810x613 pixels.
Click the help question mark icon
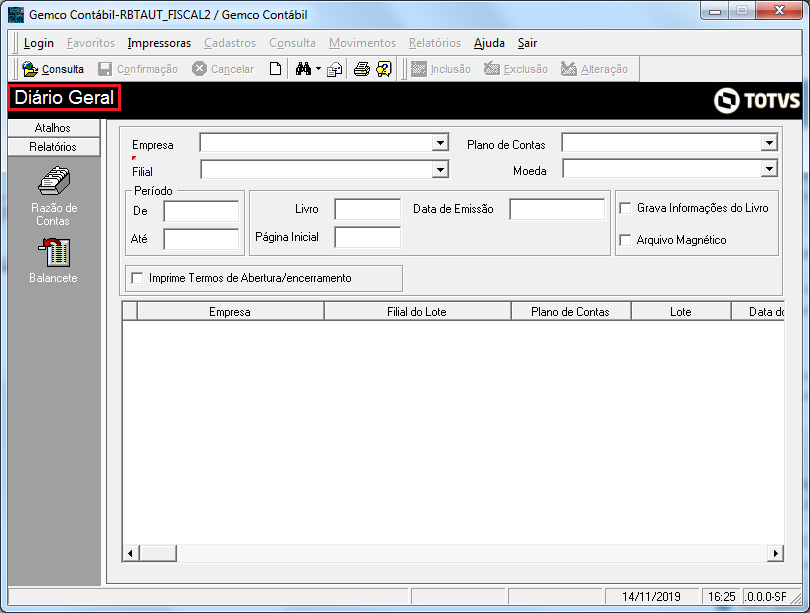tap(384, 69)
